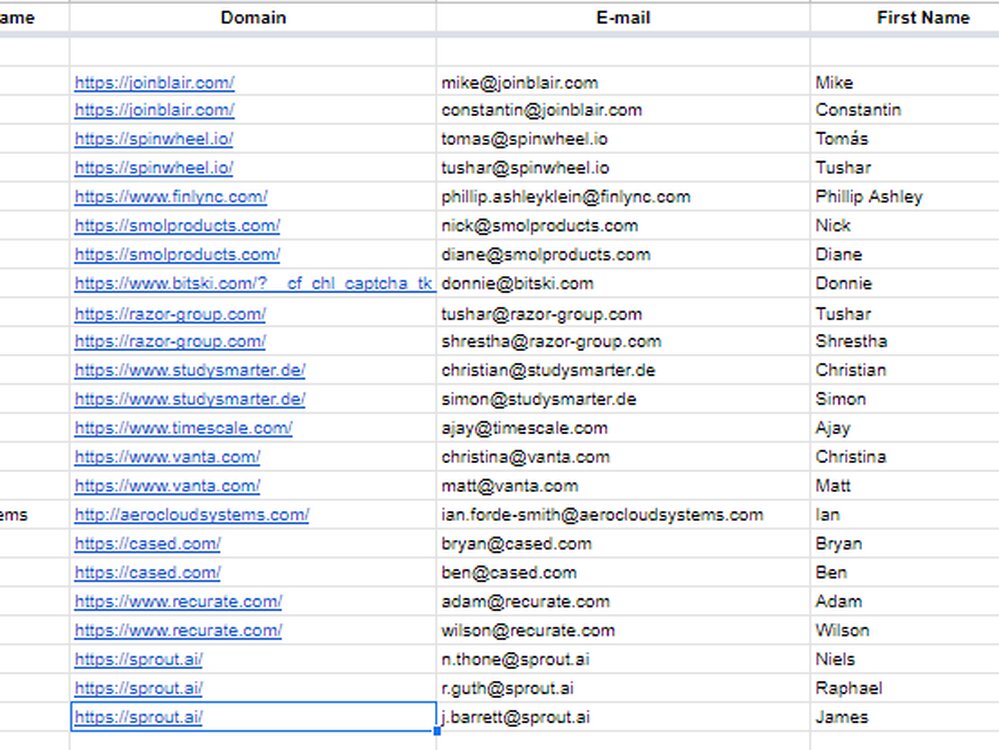Select the cell j.barrett@sprout.ai
This screenshot has width=999, height=750.
click(x=623, y=718)
